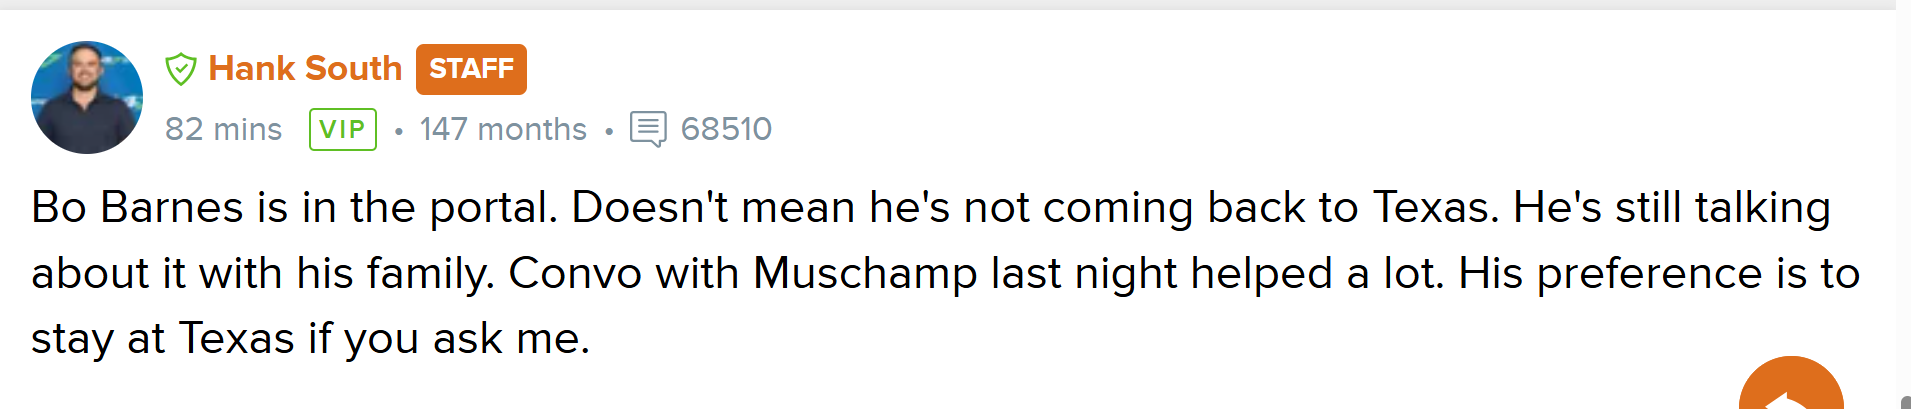The height and width of the screenshot is (409, 1911).
Task: Click the word portal in the post
Action: click(492, 208)
